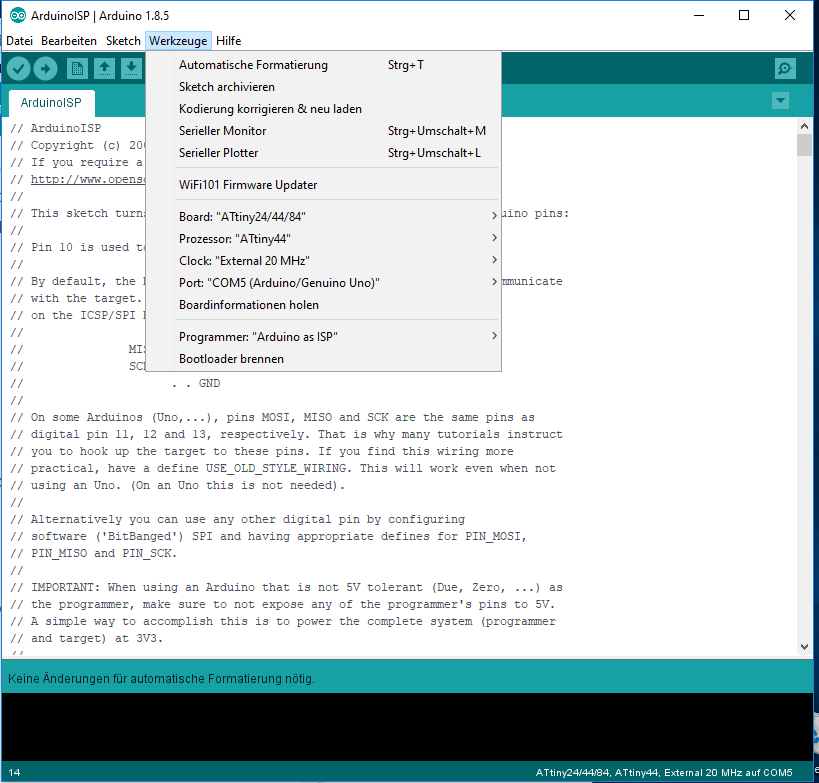Click the Strg+T shortcut label
This screenshot has width=819, height=783.
(405, 65)
